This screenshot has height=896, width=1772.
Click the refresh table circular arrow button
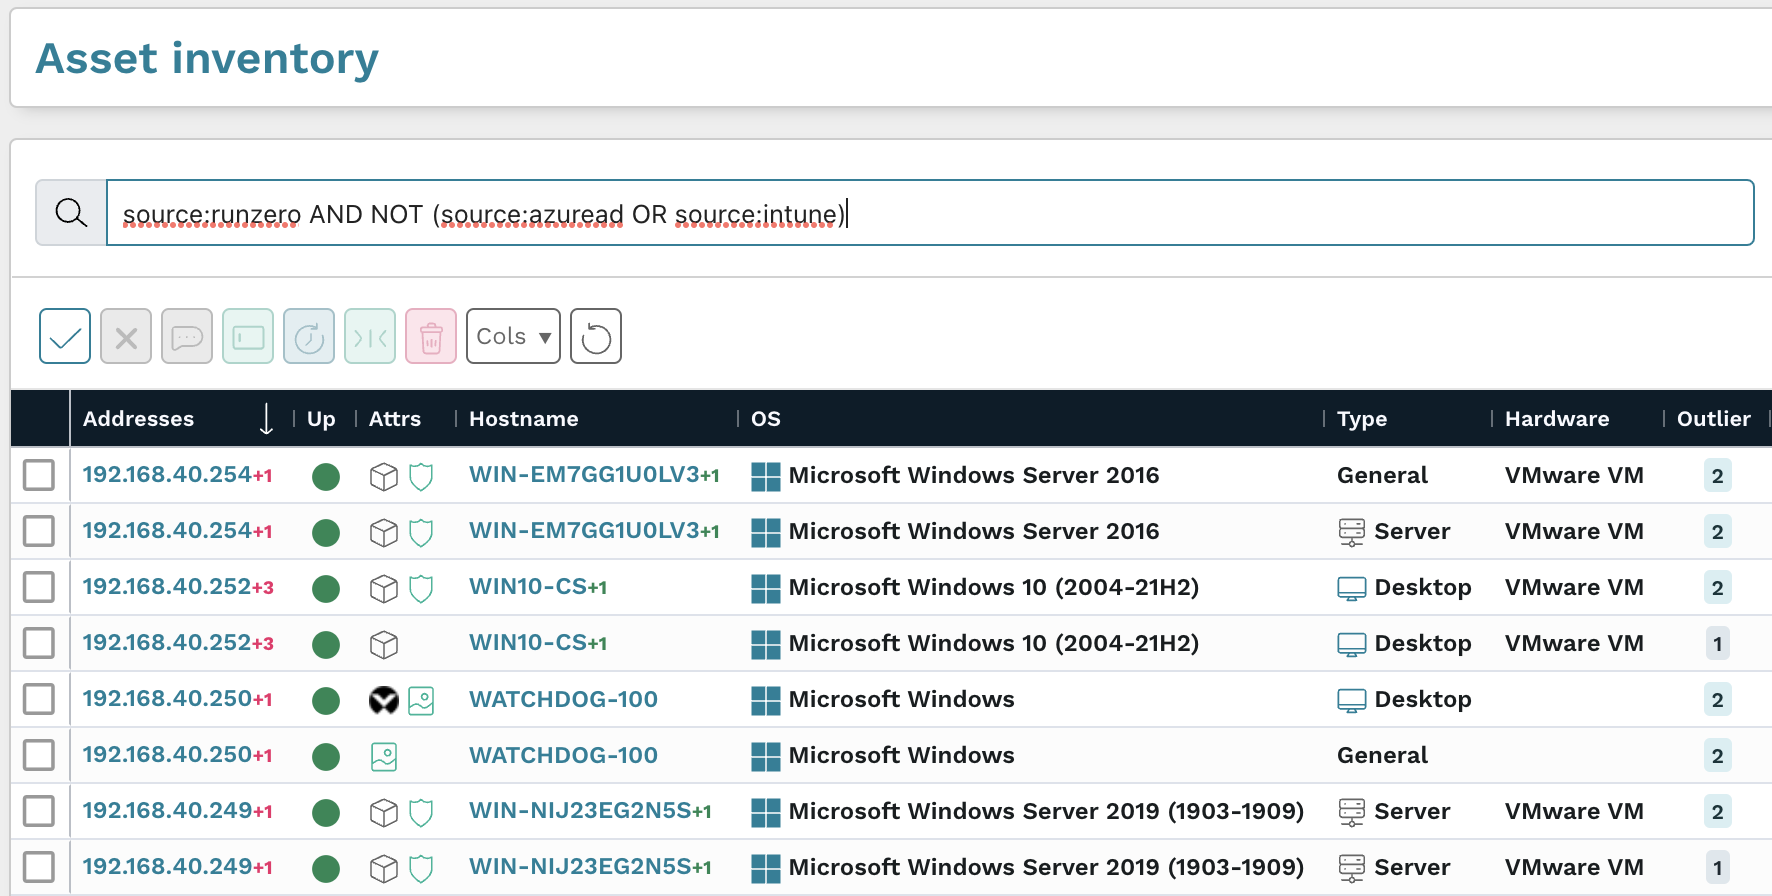[596, 337]
